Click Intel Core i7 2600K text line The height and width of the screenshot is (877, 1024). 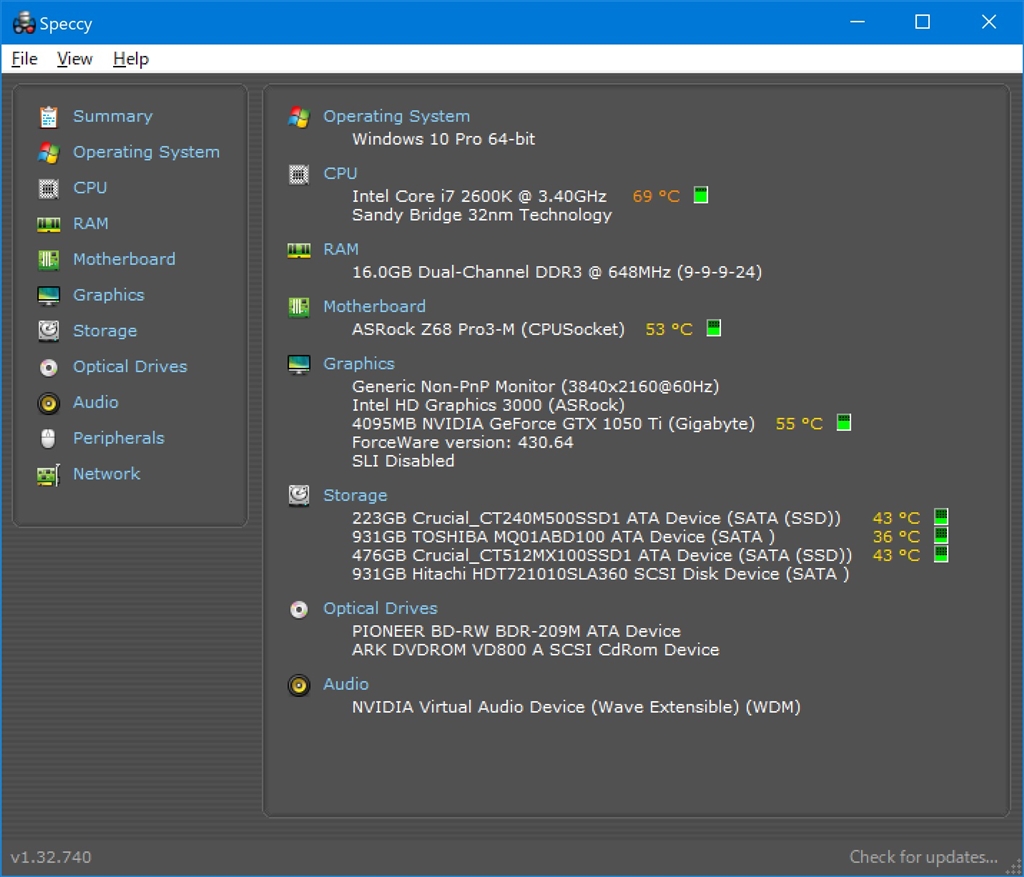(x=479, y=196)
